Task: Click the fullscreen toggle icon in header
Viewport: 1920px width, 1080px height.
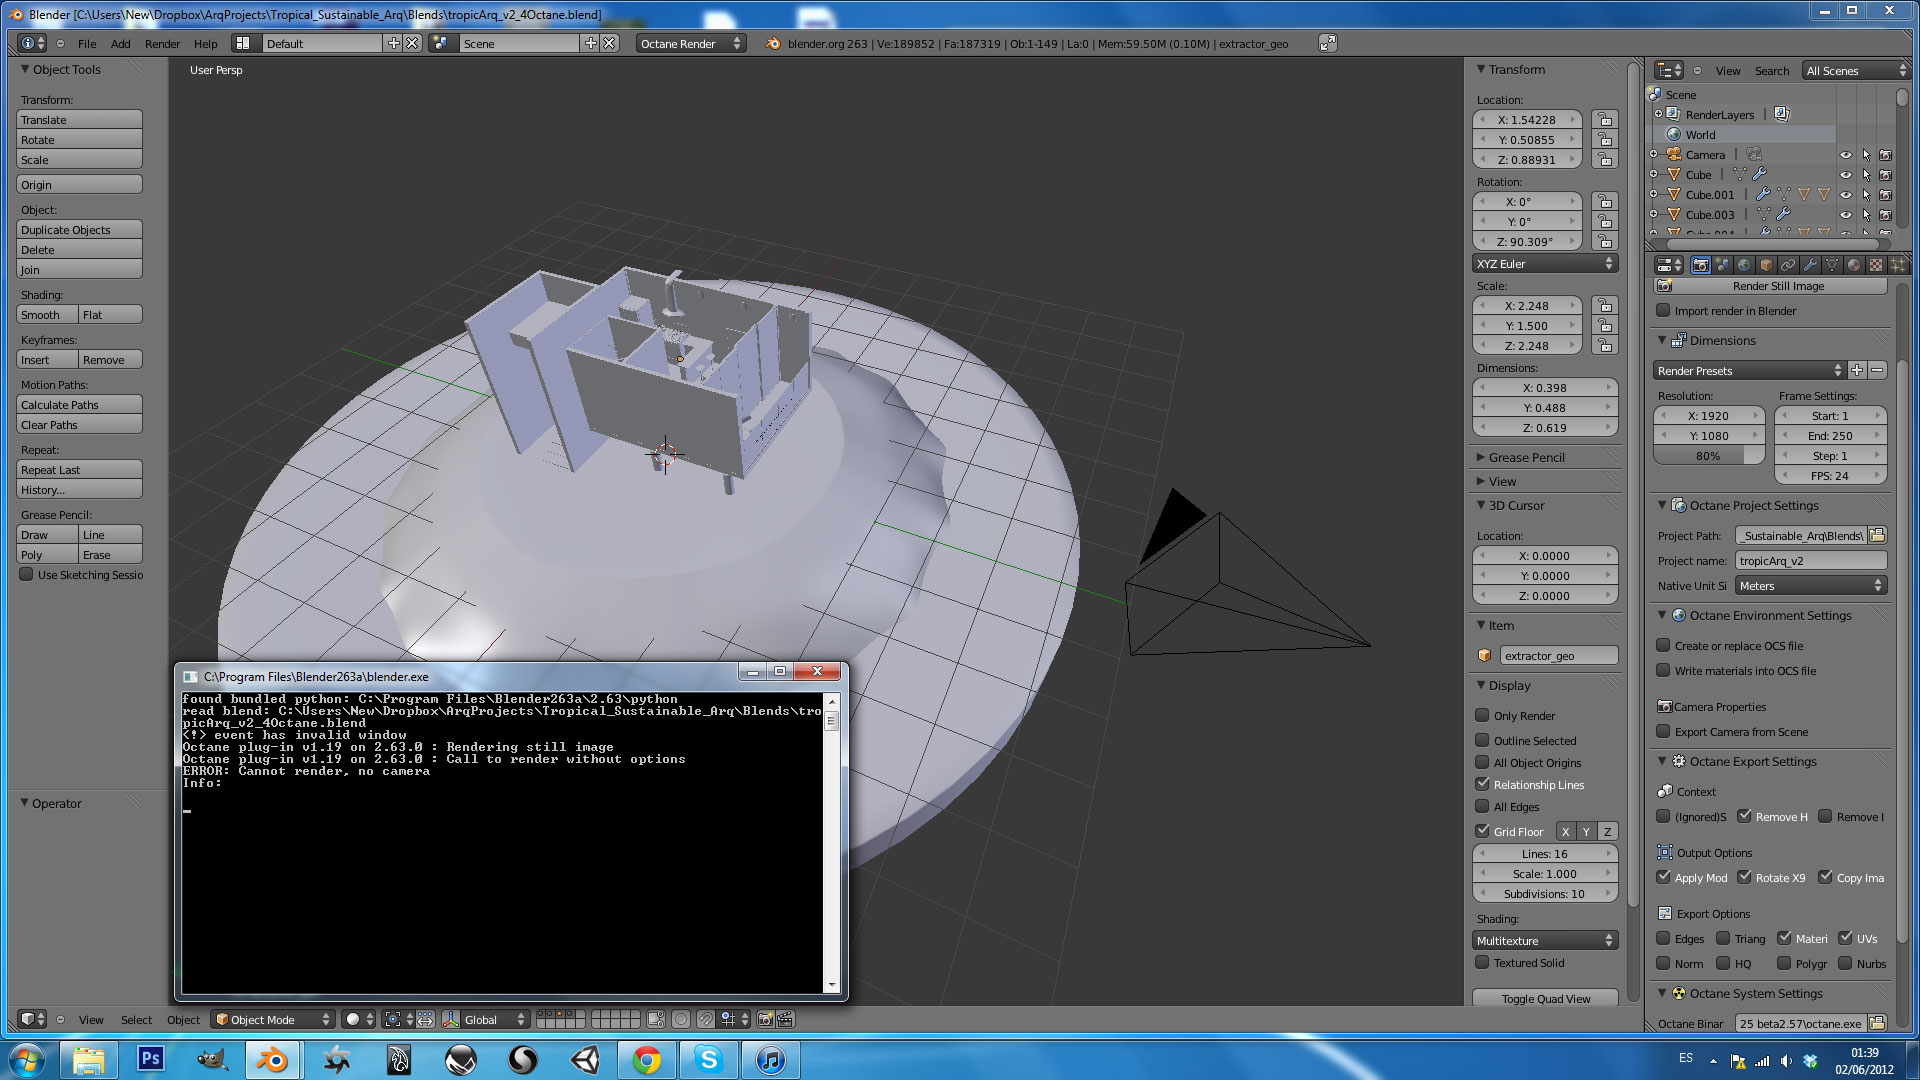Action: [1327, 43]
